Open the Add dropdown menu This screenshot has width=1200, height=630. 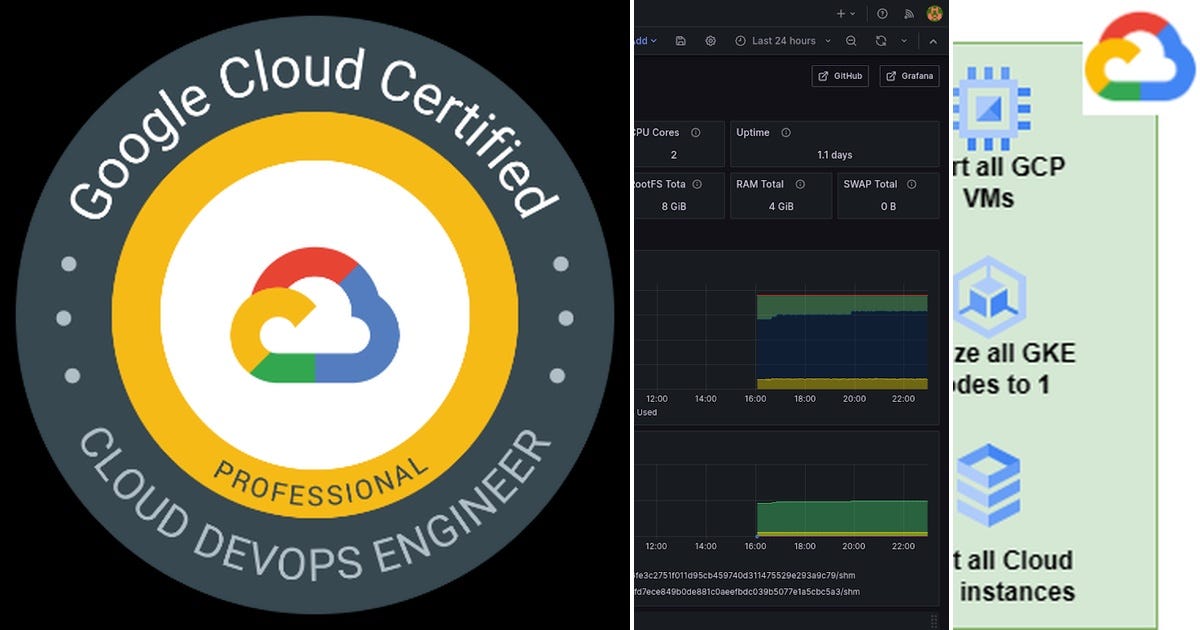click(x=644, y=41)
